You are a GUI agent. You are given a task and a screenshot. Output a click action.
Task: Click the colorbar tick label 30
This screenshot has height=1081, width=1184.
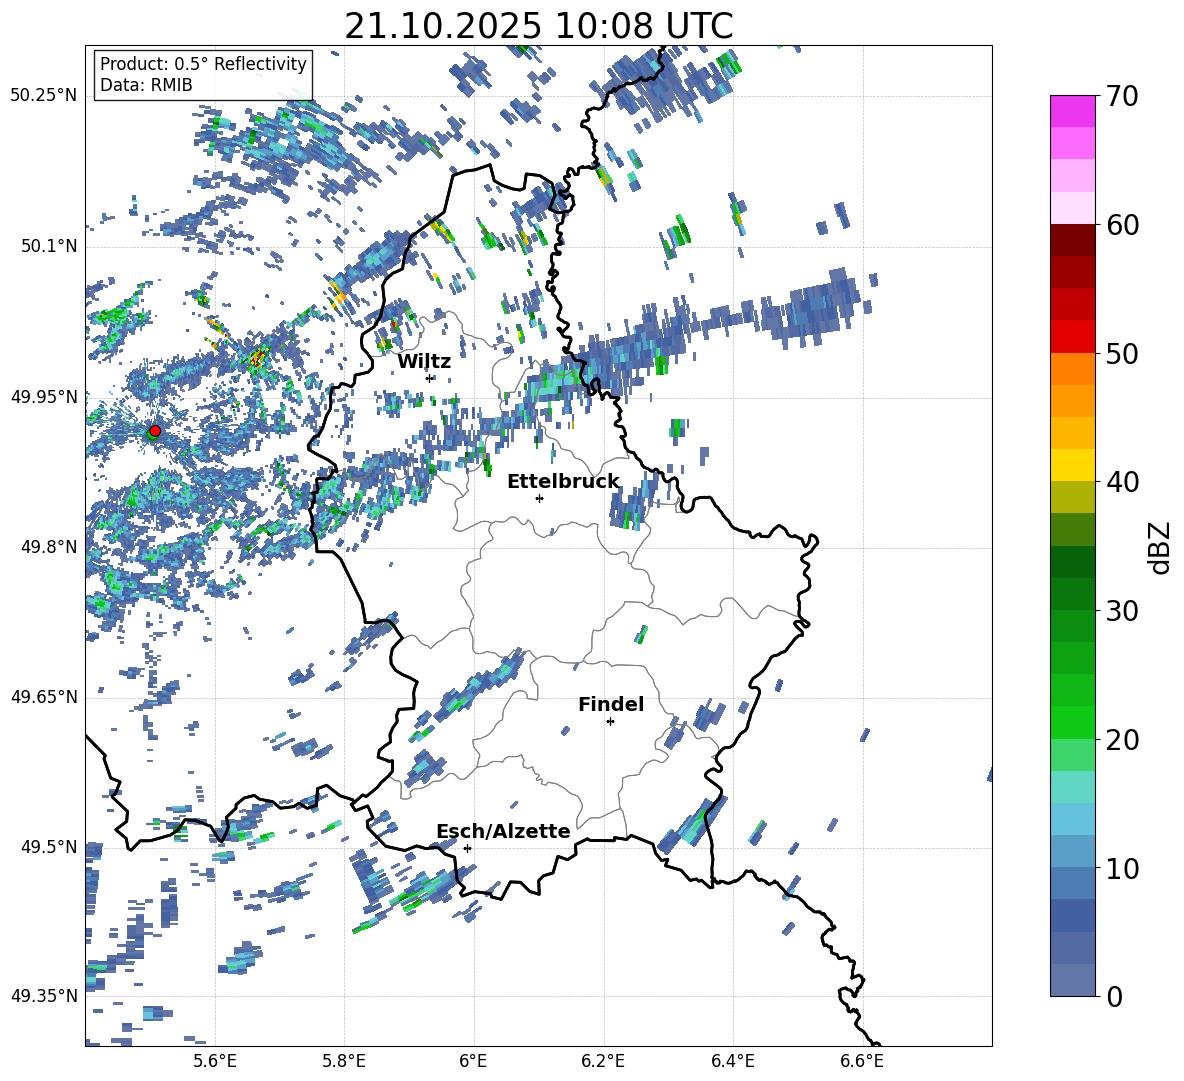[x=1122, y=611]
